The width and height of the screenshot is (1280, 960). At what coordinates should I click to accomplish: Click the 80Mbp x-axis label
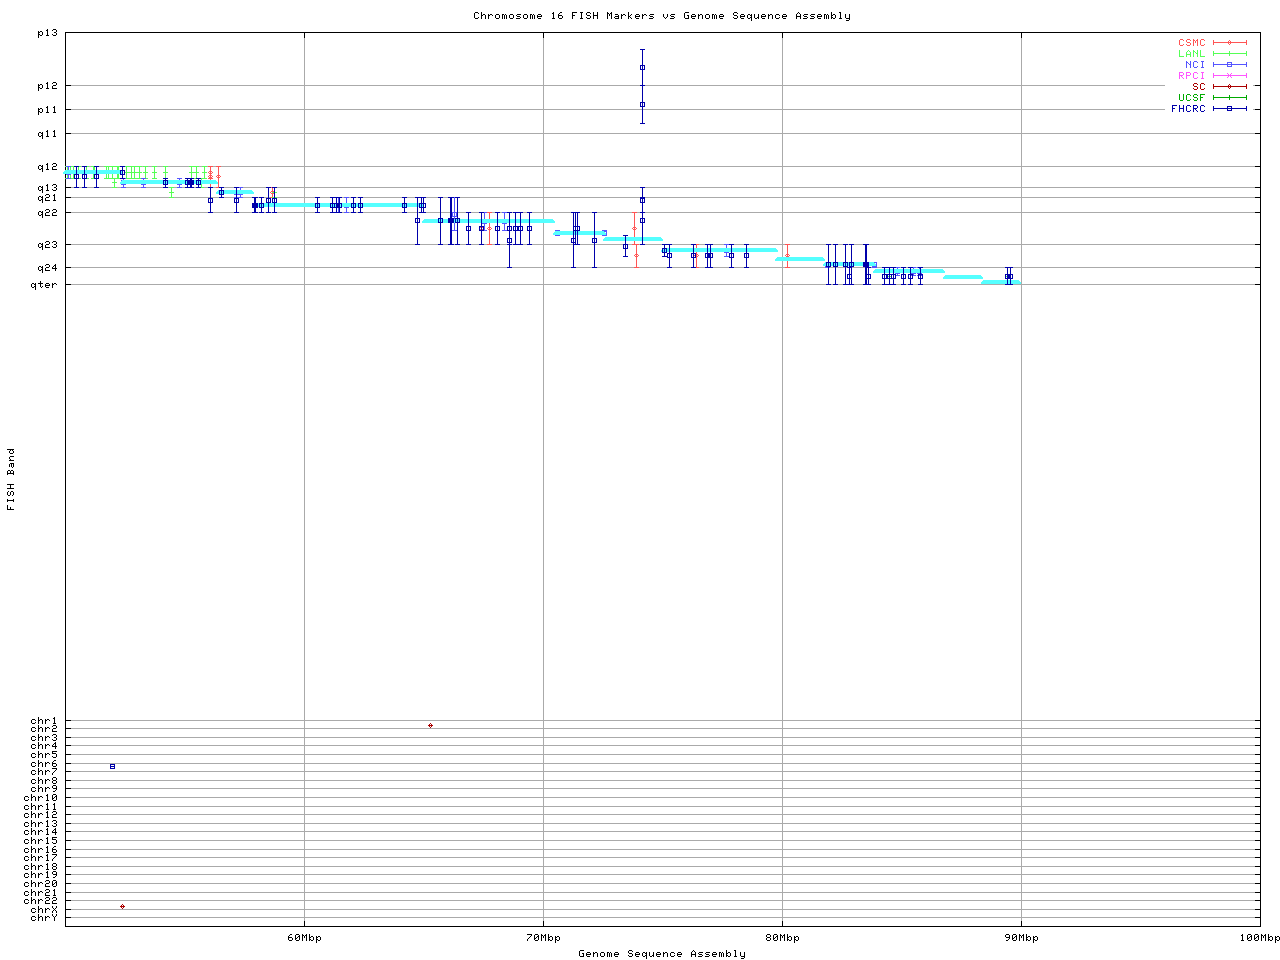pyautogui.click(x=782, y=938)
